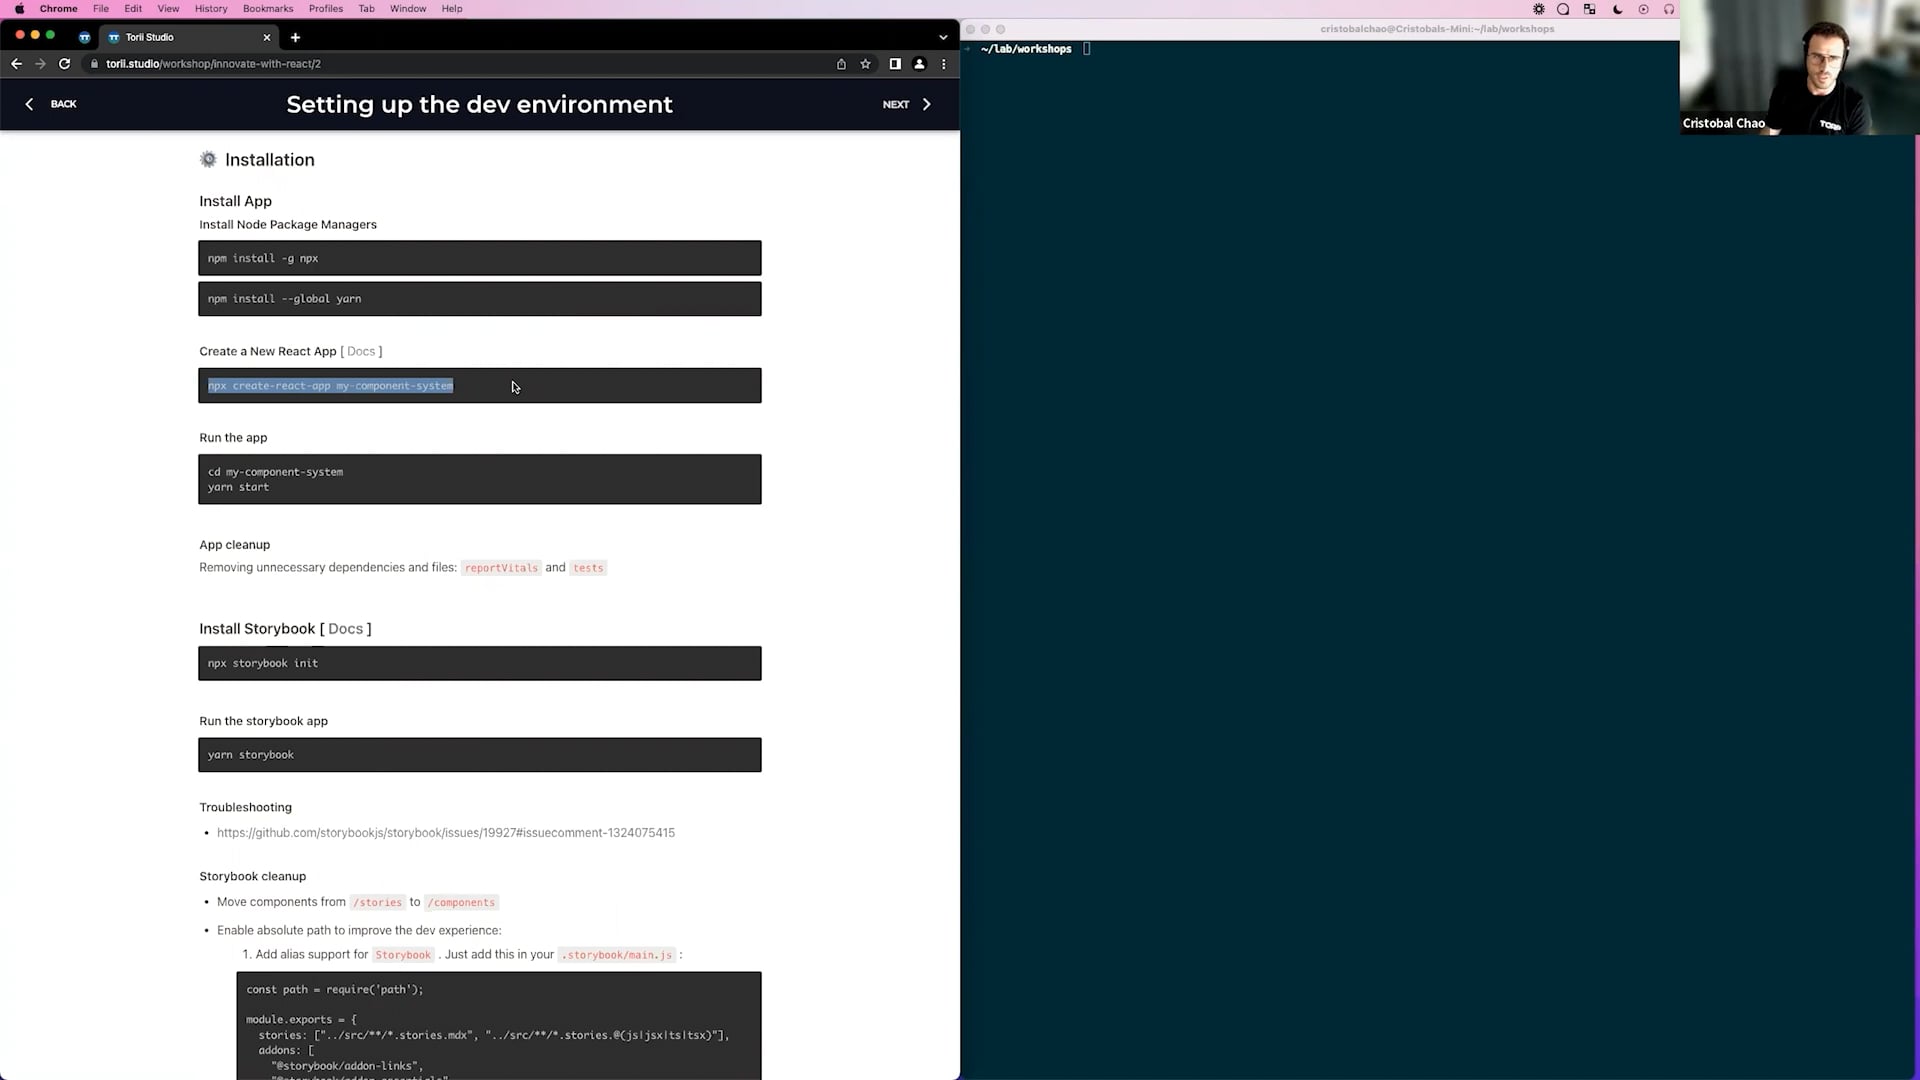Open the Storybook GitHub issue troubleshooting link
1920x1080 pixels.
446,833
